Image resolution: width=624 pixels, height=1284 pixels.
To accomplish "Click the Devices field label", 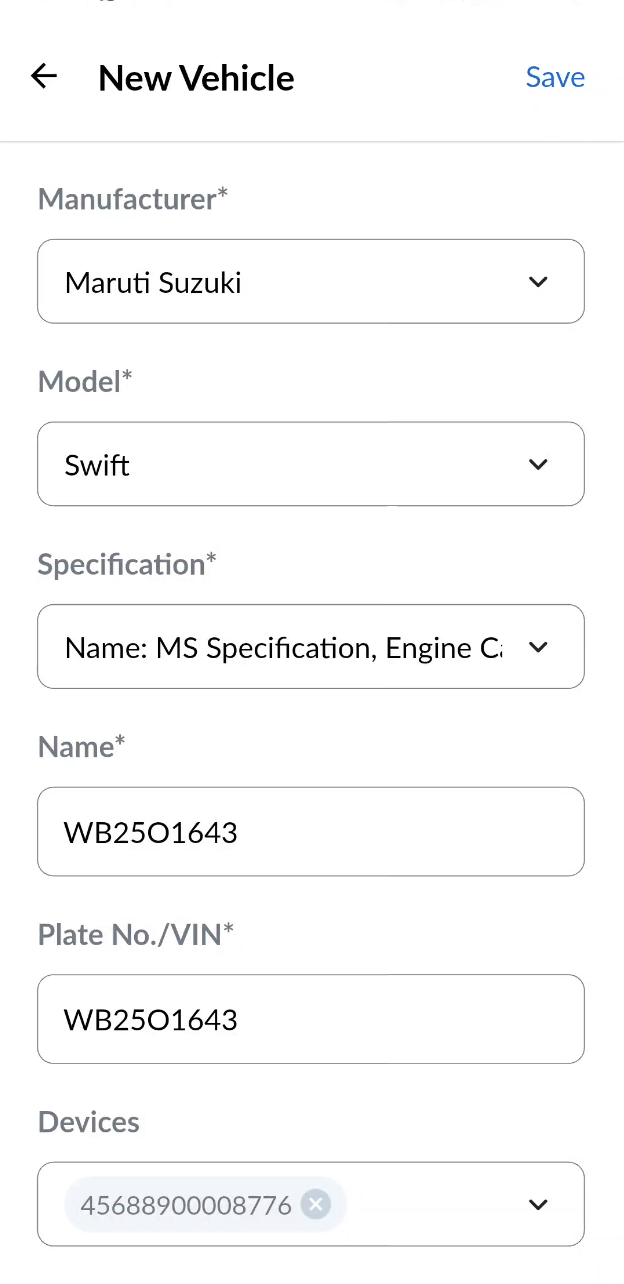I will [89, 1122].
